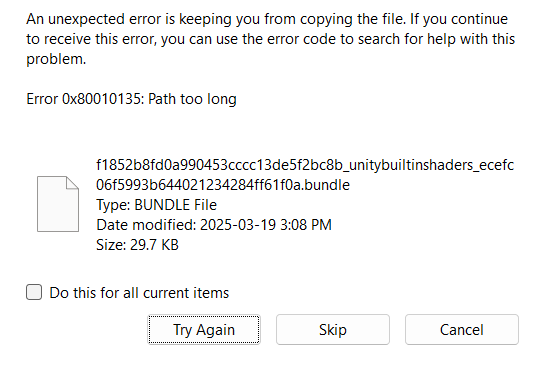Retry the copy with Try Again
The height and width of the screenshot is (365, 548).
204,329
